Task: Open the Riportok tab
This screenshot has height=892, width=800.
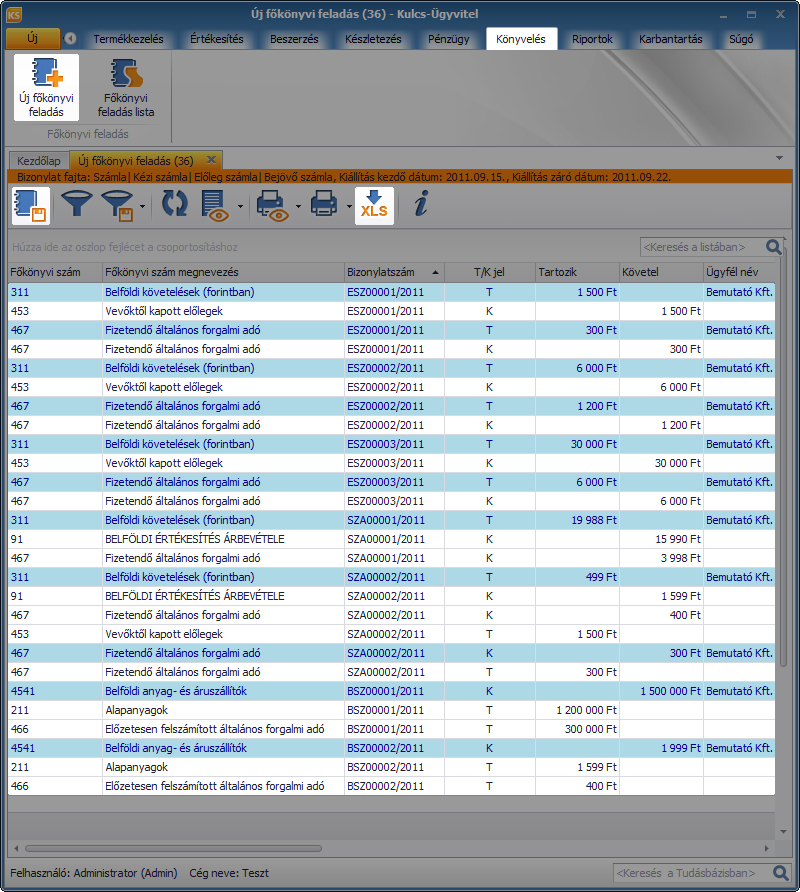Action: click(x=592, y=39)
